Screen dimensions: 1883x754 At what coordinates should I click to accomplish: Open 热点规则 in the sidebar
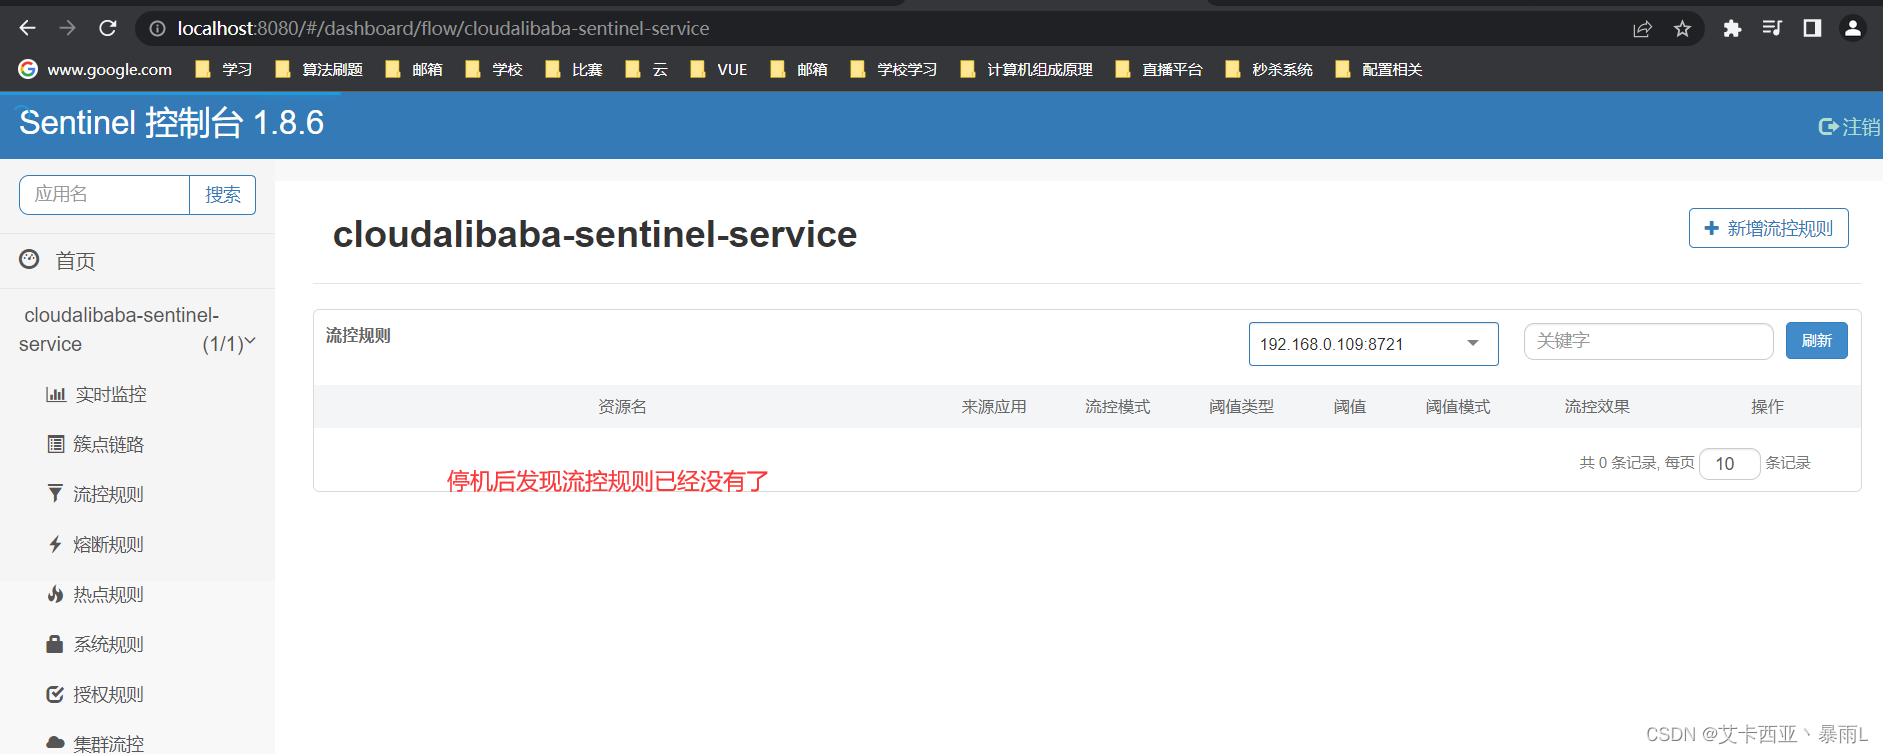pyautogui.click(x=108, y=594)
